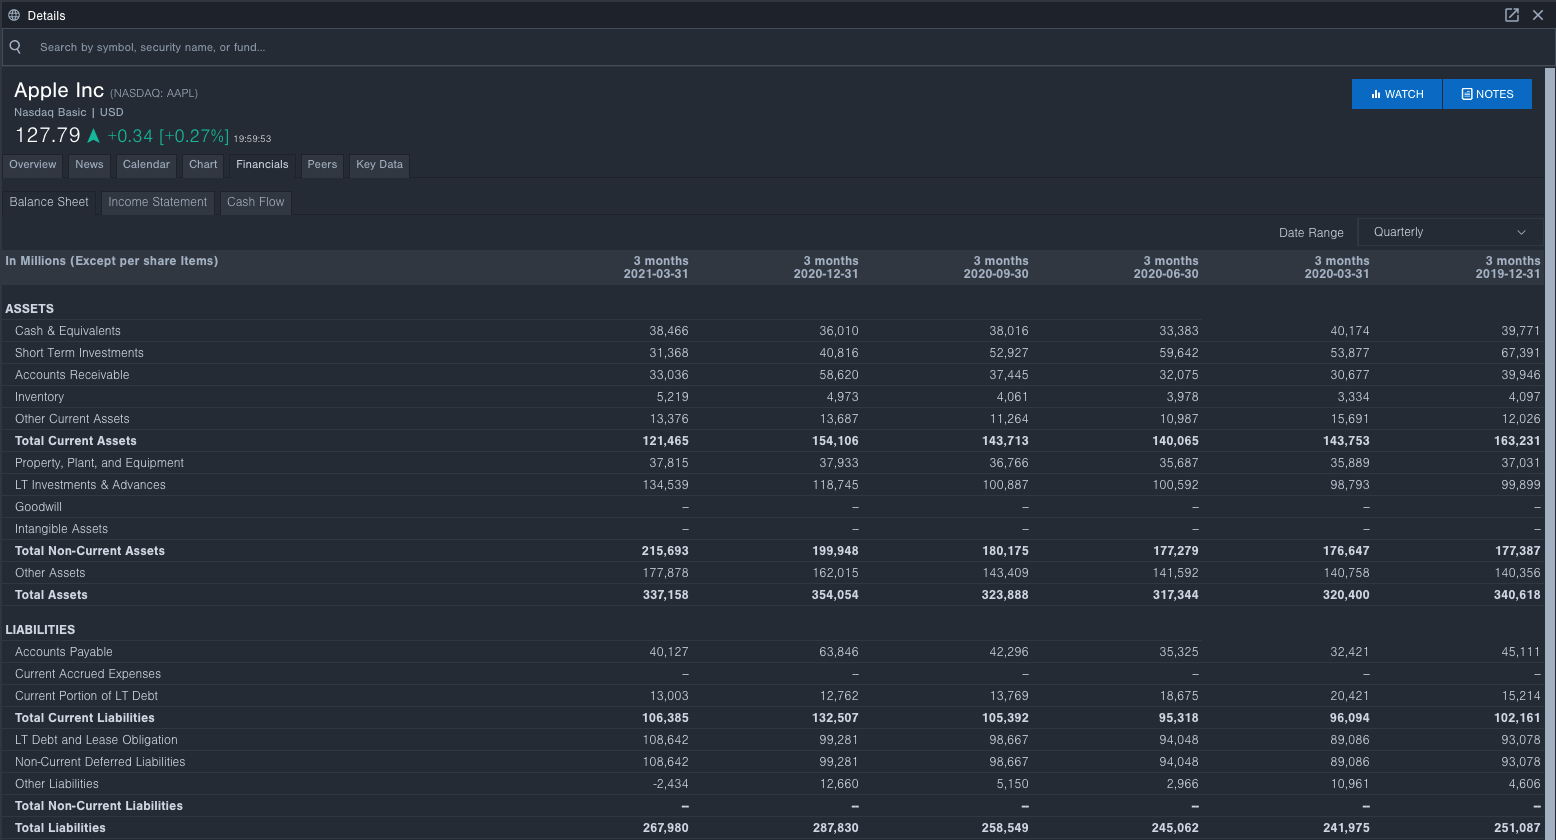Click the search magnifier icon

pos(15,46)
